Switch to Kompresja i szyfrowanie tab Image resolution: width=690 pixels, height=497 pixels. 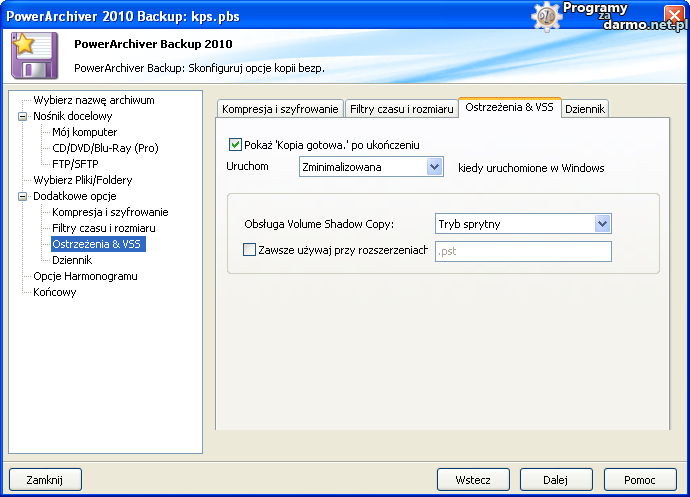tap(280, 109)
